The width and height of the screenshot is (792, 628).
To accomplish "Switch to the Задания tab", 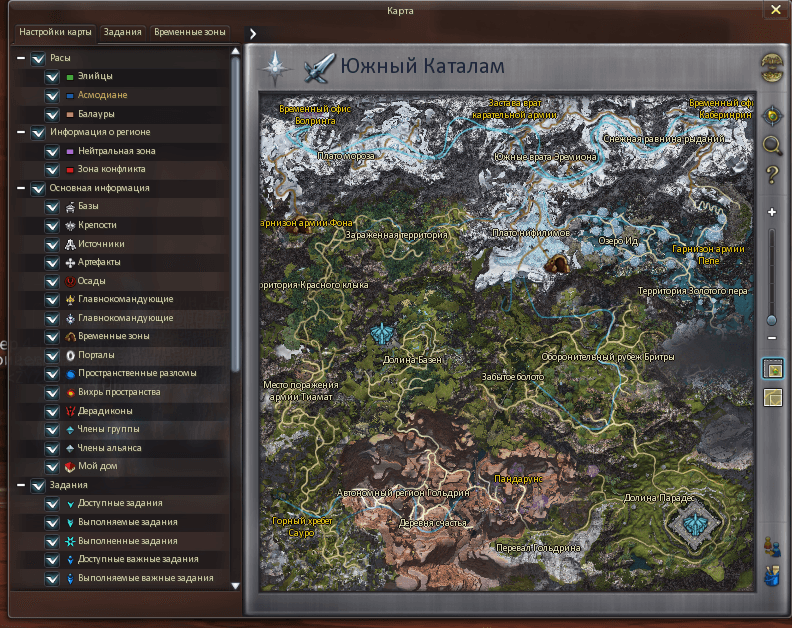I will (122, 32).
